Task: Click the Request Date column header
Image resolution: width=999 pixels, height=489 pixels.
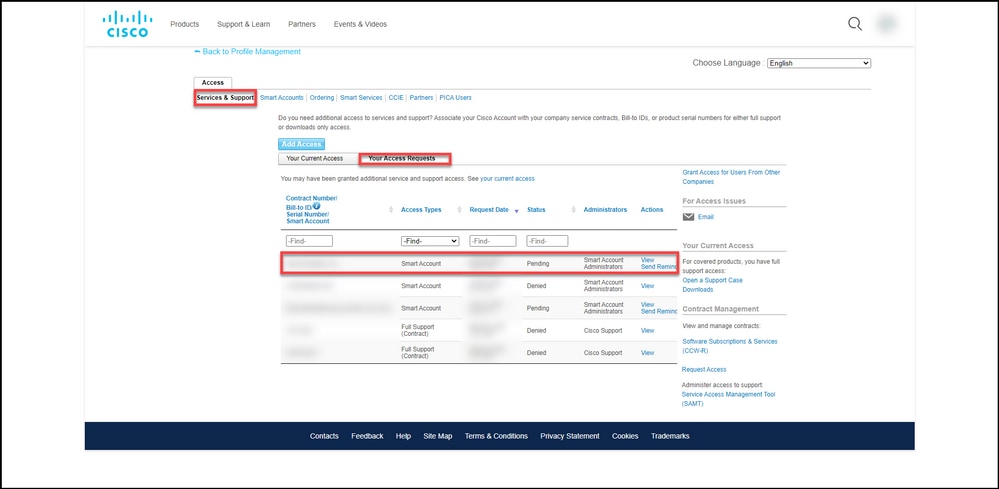Action: 489,209
